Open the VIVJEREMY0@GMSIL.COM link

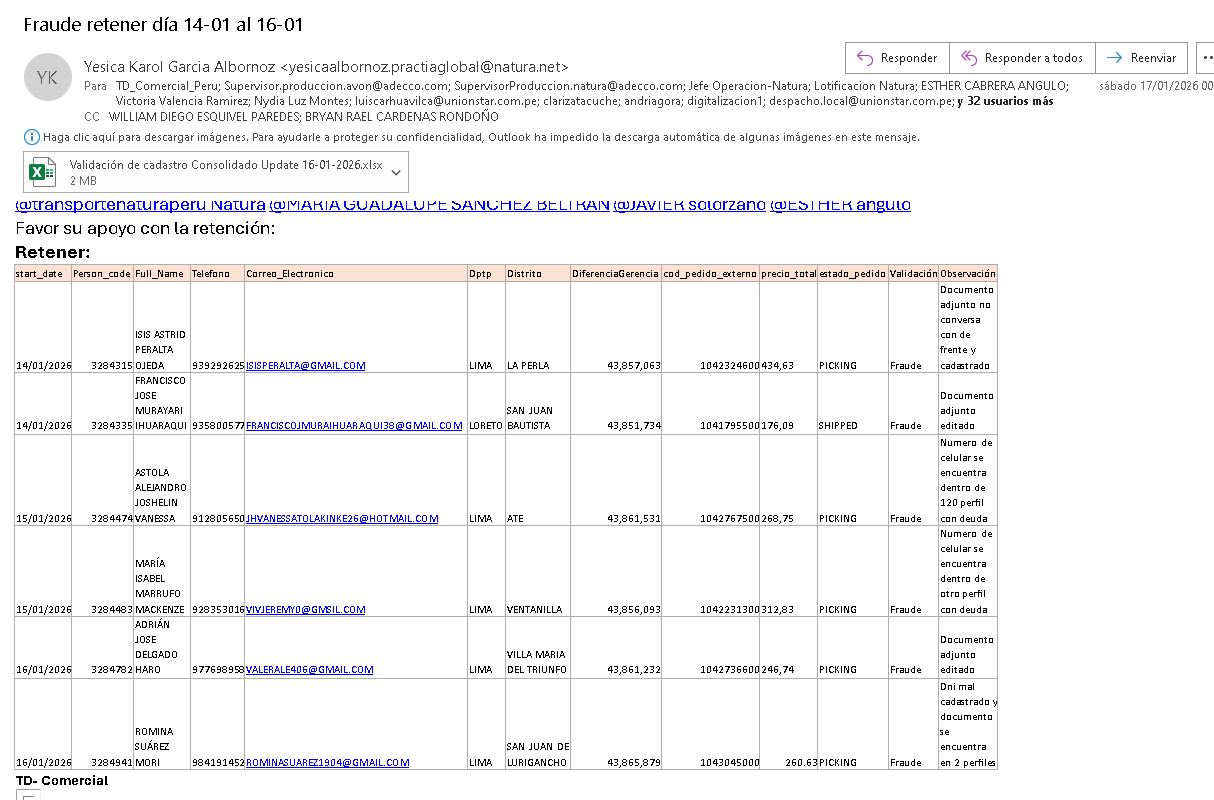305,610
